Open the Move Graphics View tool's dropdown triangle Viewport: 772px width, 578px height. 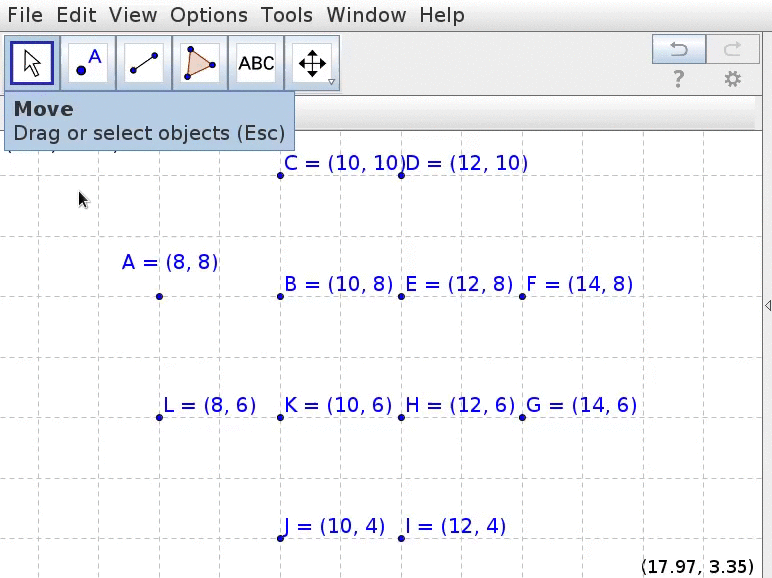click(x=331, y=82)
